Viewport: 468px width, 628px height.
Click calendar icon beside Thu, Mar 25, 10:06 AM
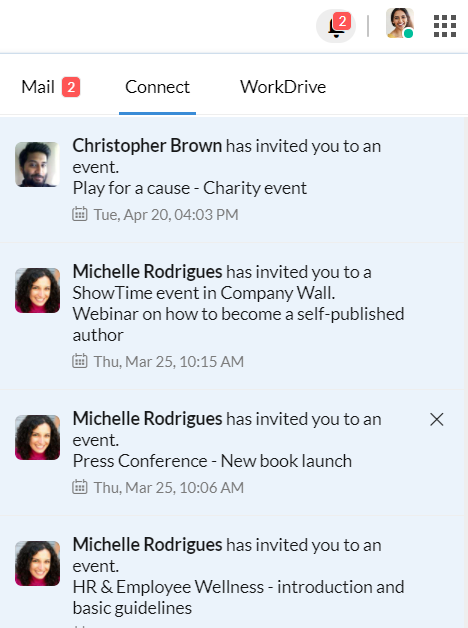coord(80,487)
